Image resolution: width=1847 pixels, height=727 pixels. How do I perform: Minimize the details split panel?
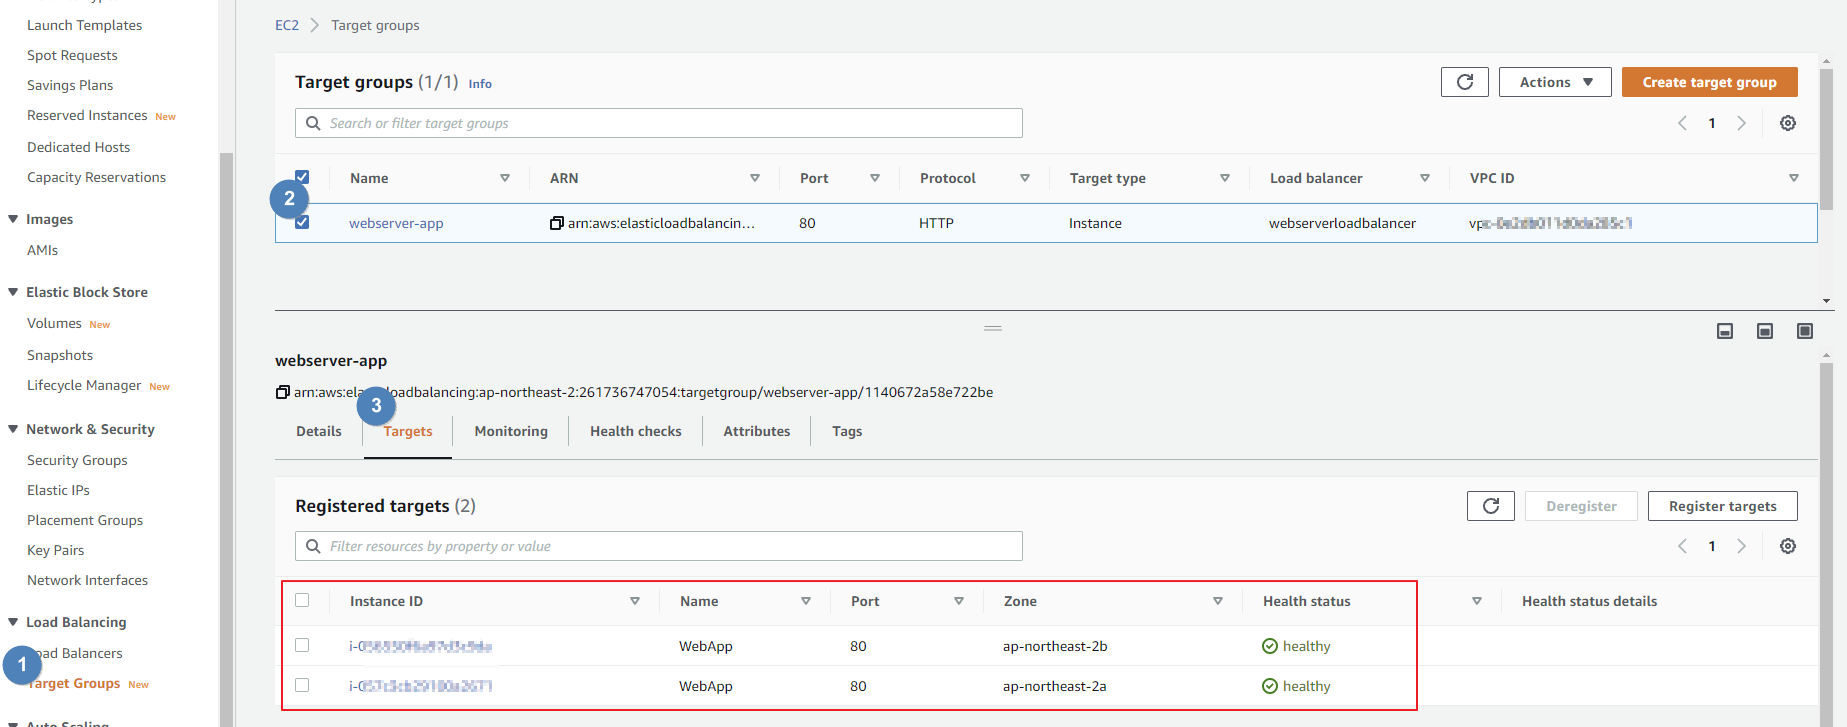pos(1725,331)
